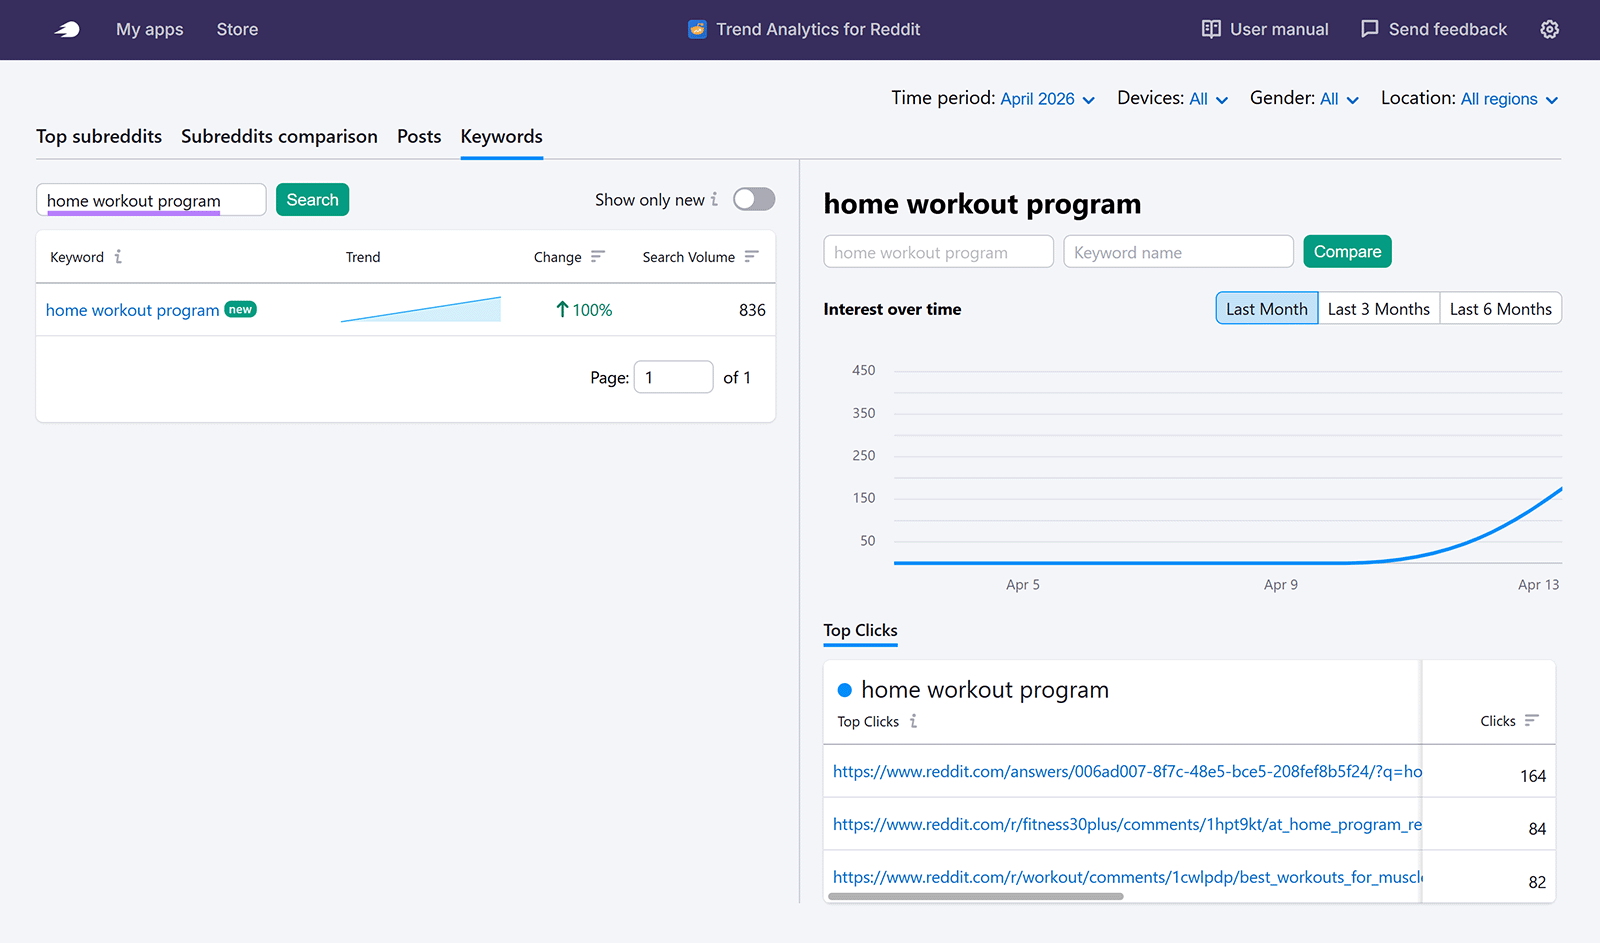
Task: Click the User manual link text
Action: (x=1279, y=30)
